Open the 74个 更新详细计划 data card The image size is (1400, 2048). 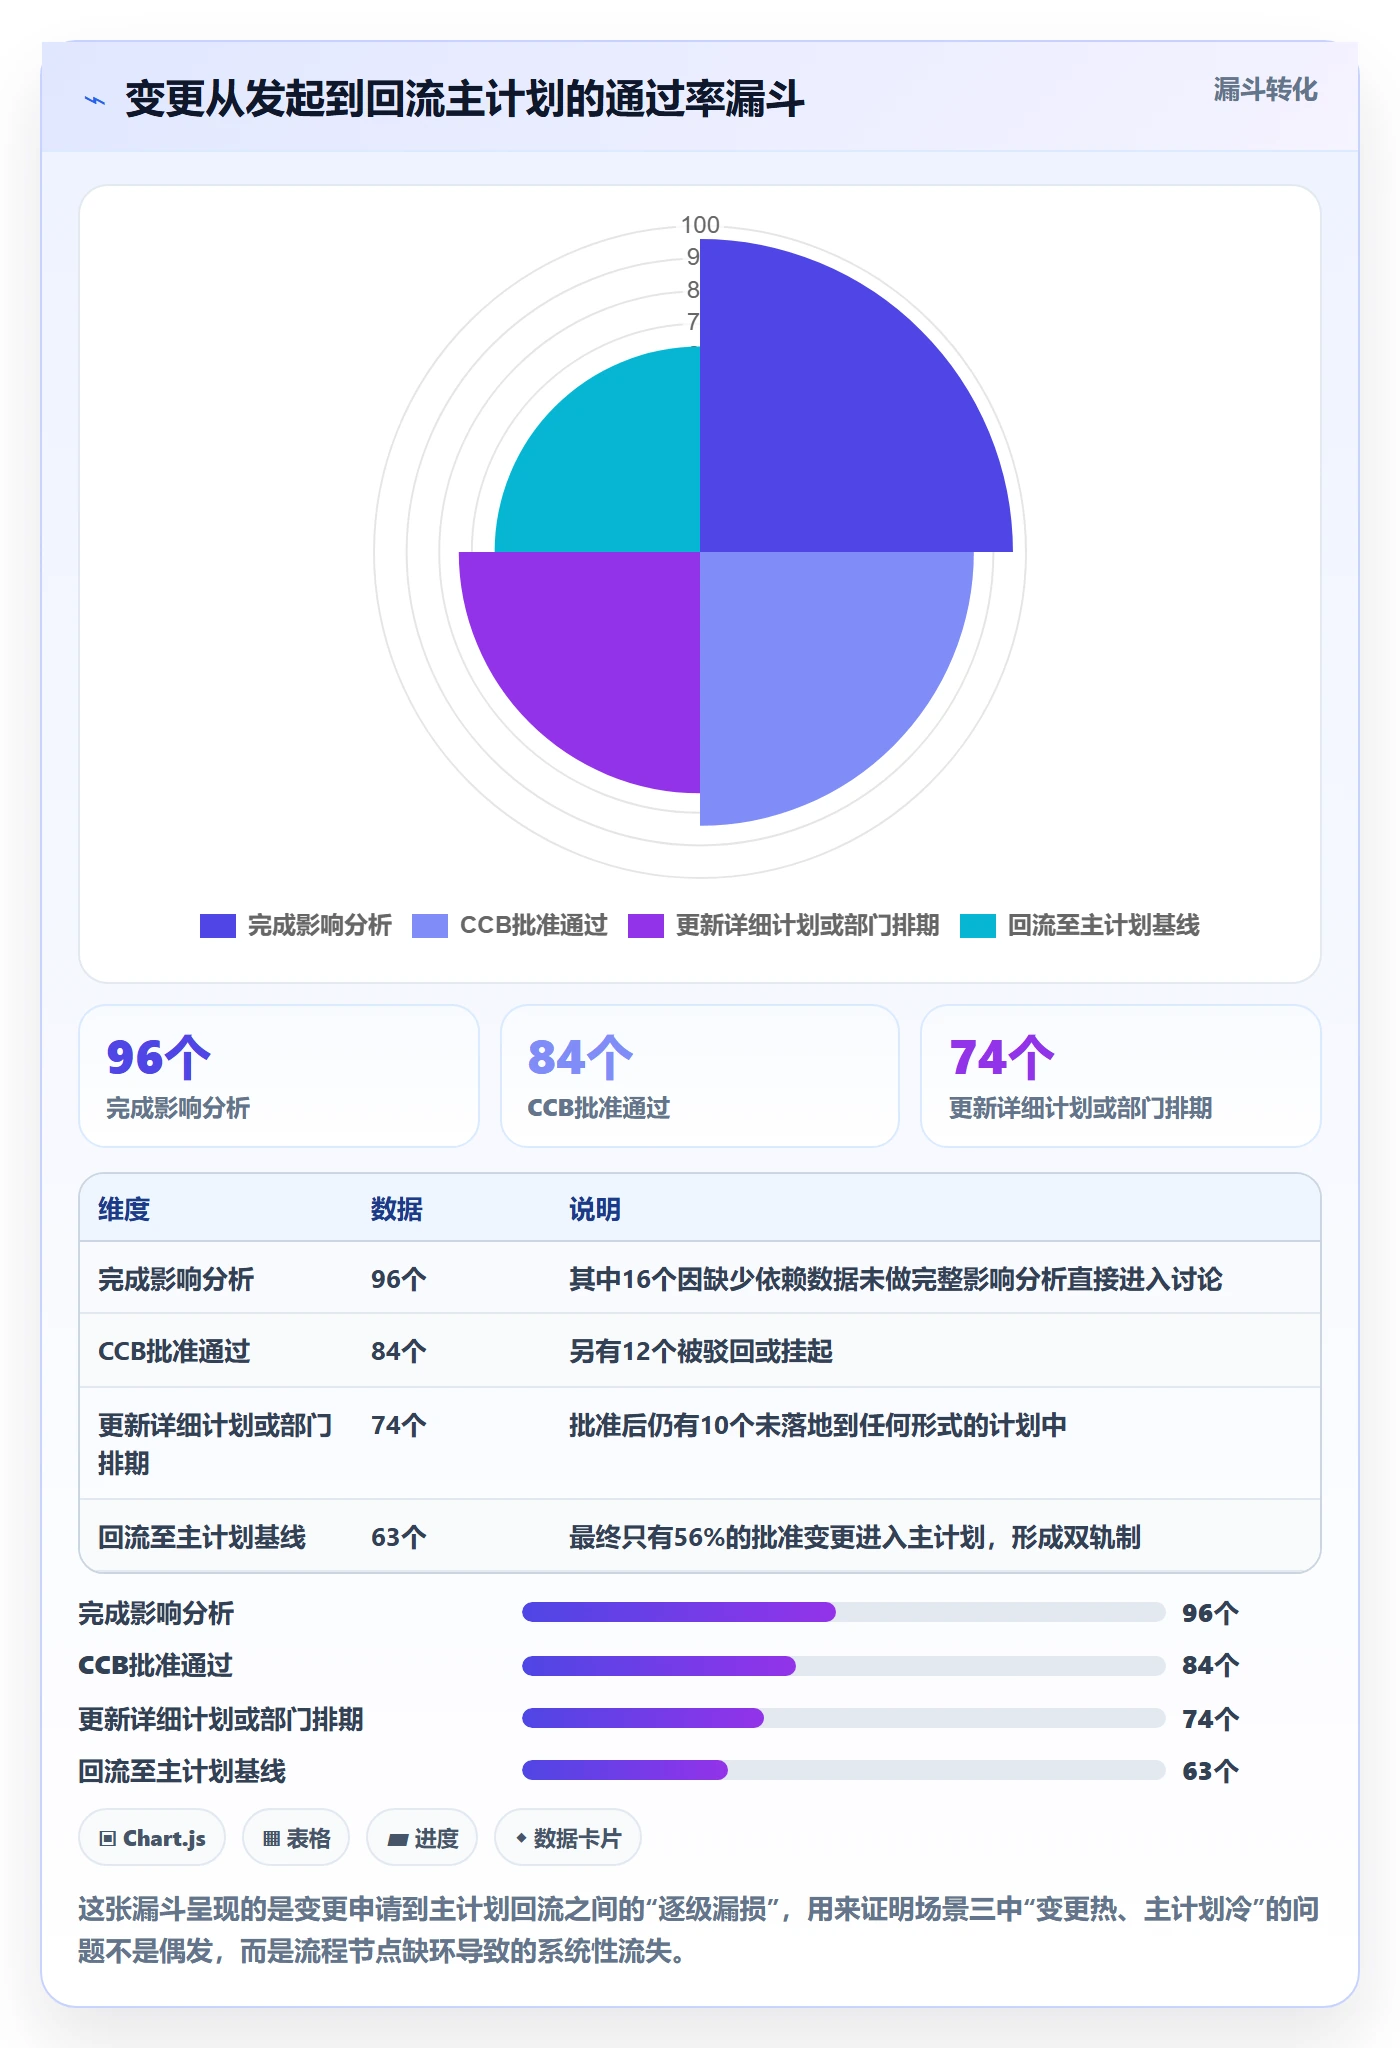pos(1121,1076)
